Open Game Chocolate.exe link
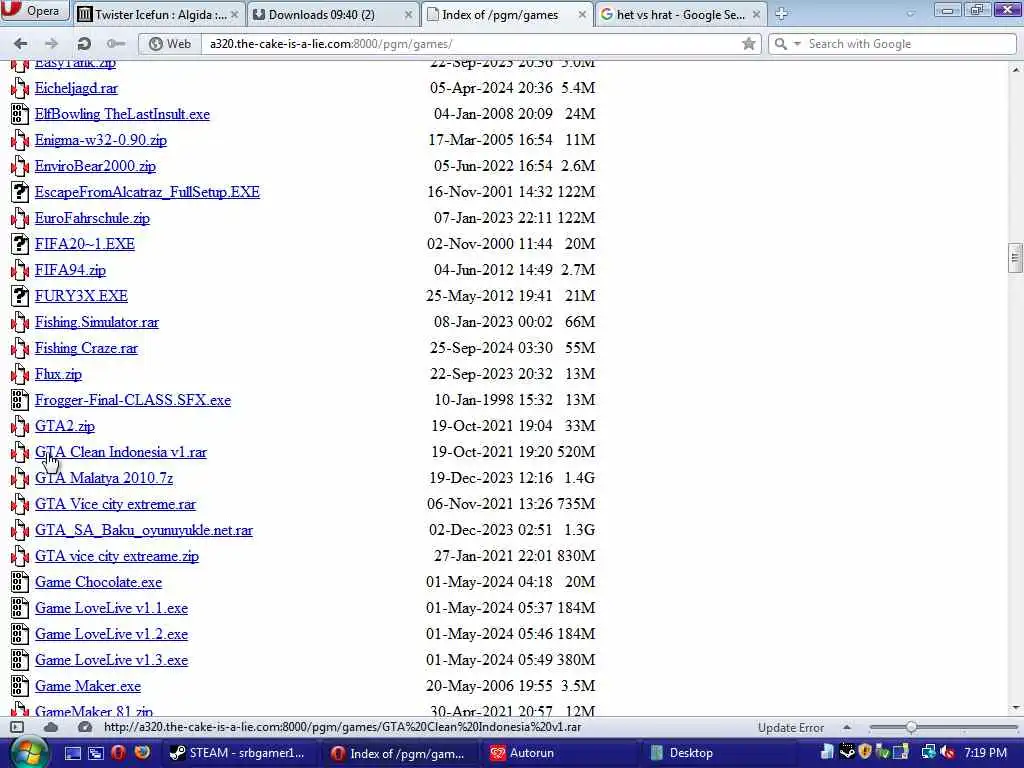The height and width of the screenshot is (768, 1024). pos(98,582)
